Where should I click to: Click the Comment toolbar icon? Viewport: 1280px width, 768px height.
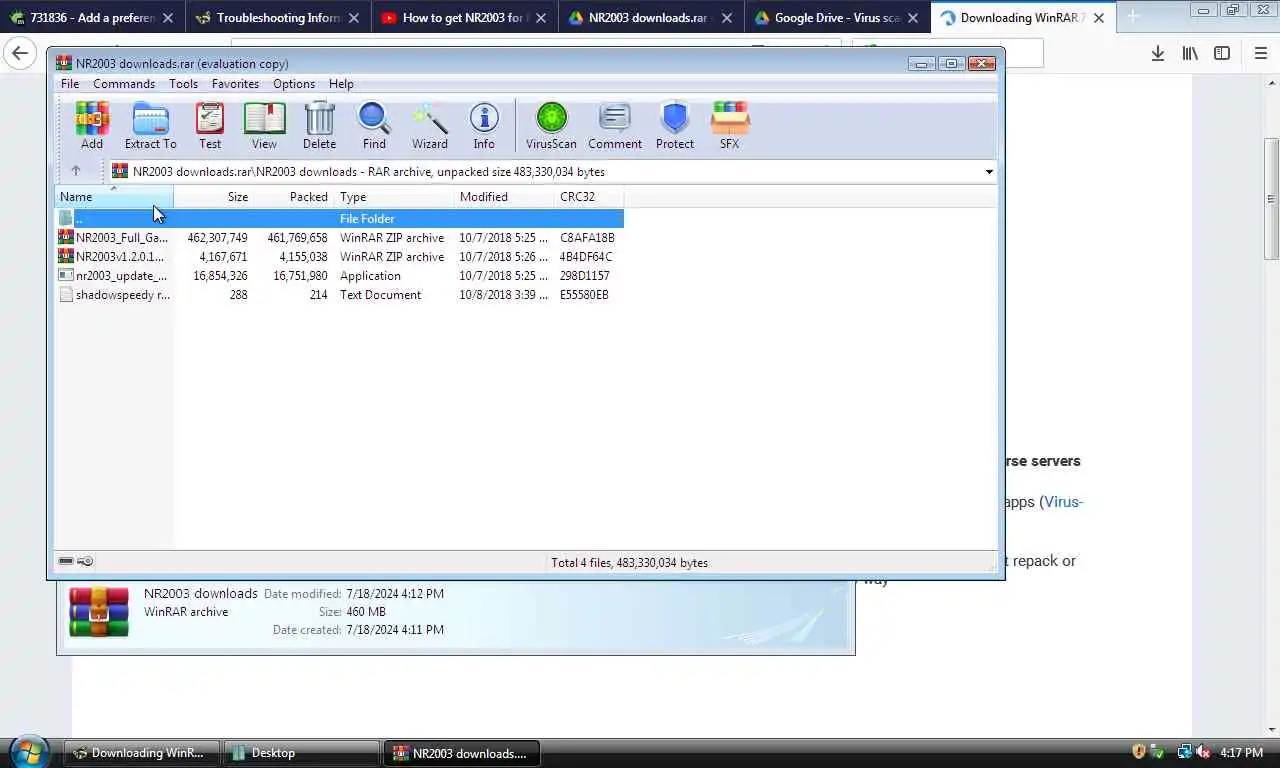[x=615, y=126]
